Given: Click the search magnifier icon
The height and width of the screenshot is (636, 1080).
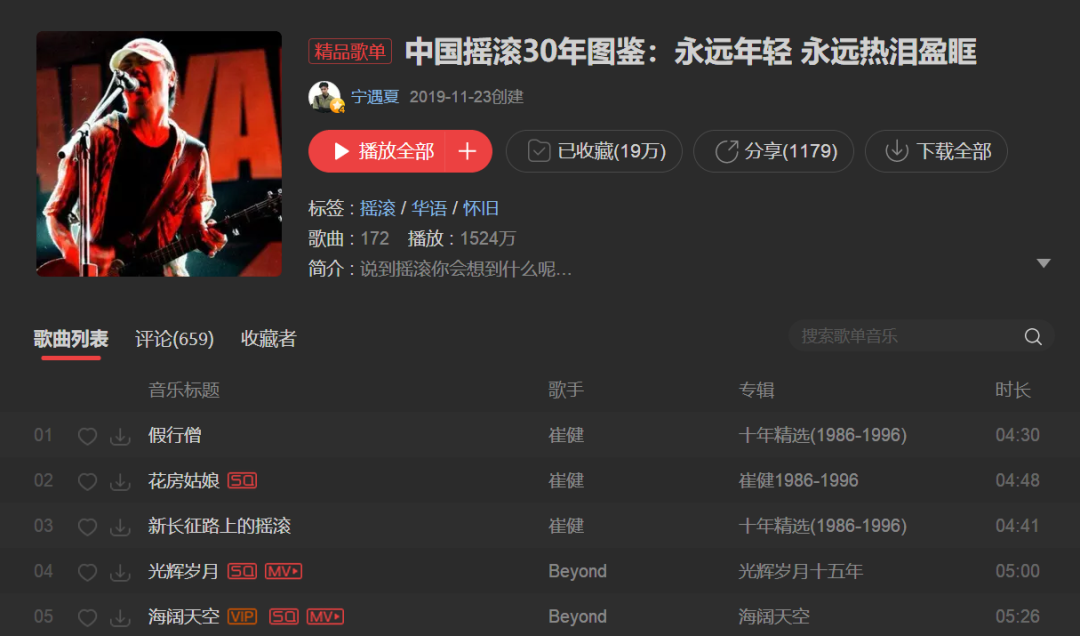Looking at the screenshot, I should [x=1033, y=336].
